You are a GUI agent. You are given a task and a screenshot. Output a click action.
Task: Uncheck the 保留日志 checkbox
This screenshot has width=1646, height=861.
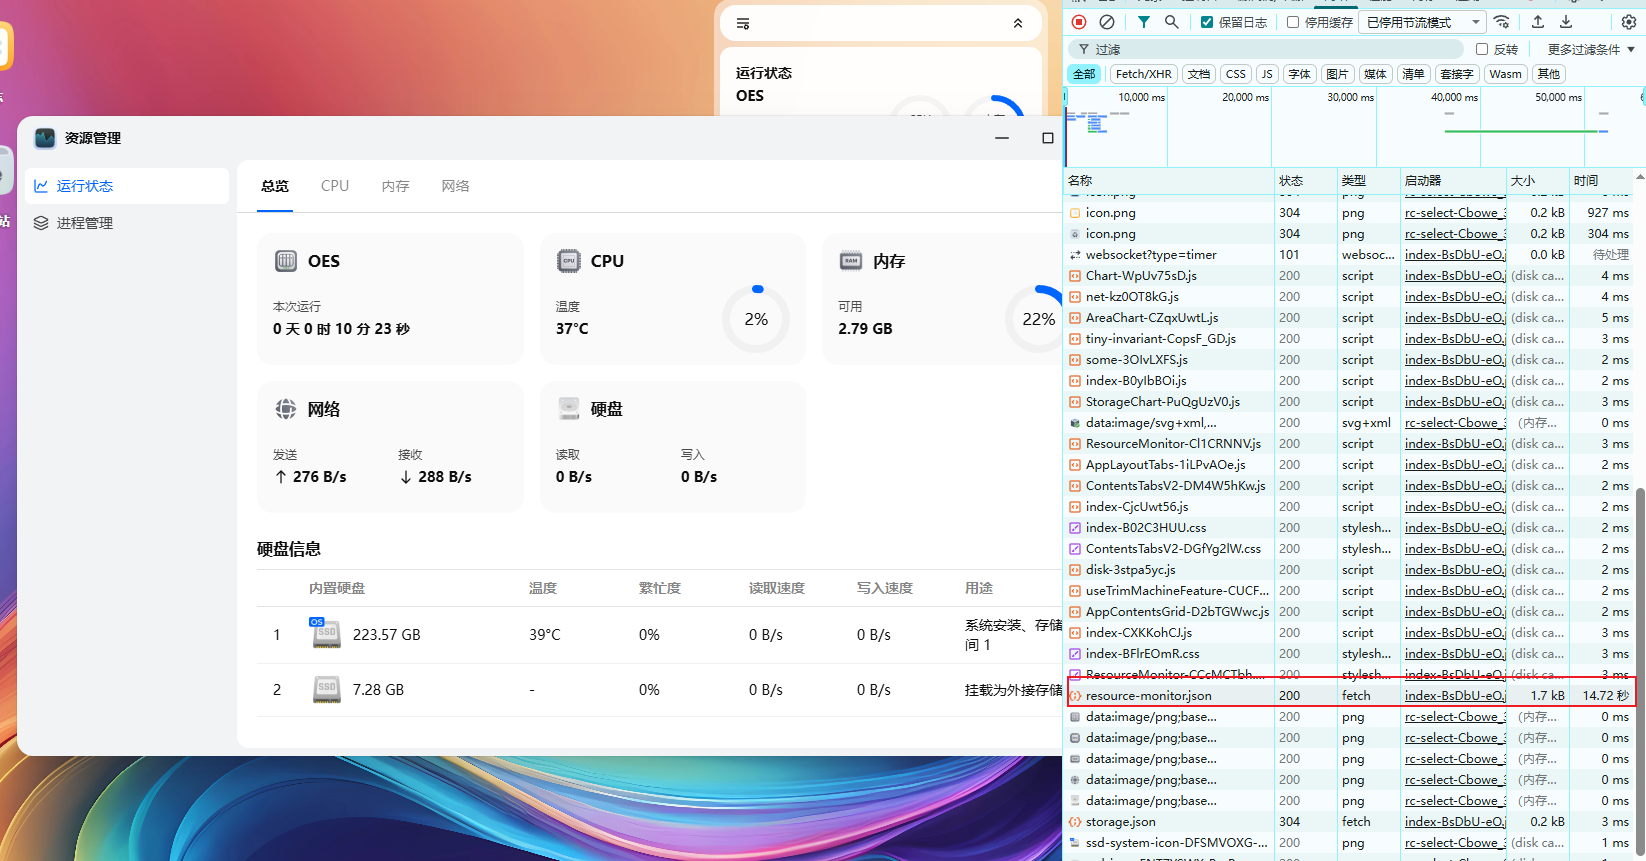[1207, 22]
